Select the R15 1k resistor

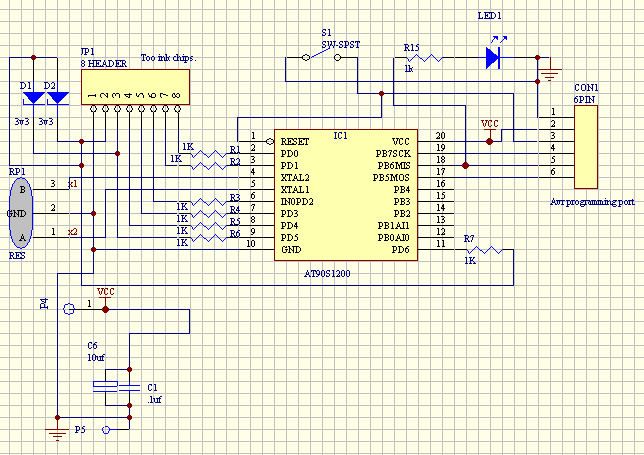point(424,58)
